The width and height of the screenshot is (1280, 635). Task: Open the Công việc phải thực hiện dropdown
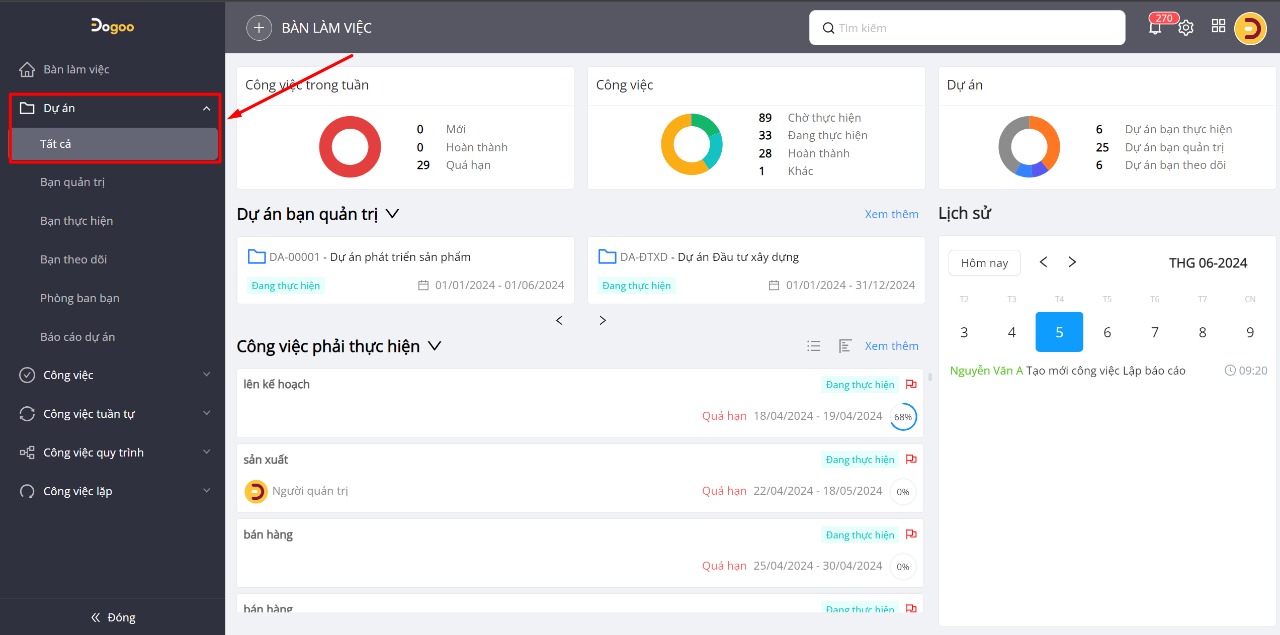[434, 346]
